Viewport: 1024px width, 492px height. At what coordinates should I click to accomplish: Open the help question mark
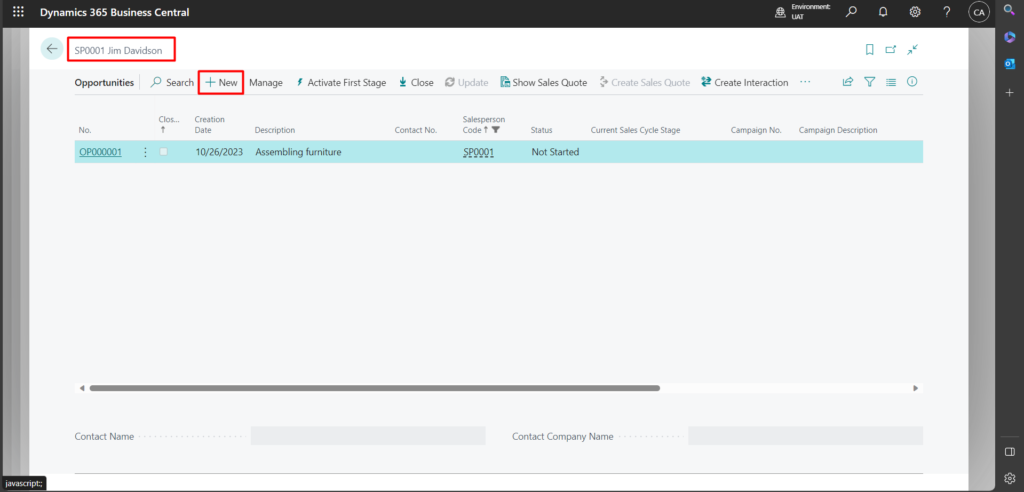[x=947, y=12]
